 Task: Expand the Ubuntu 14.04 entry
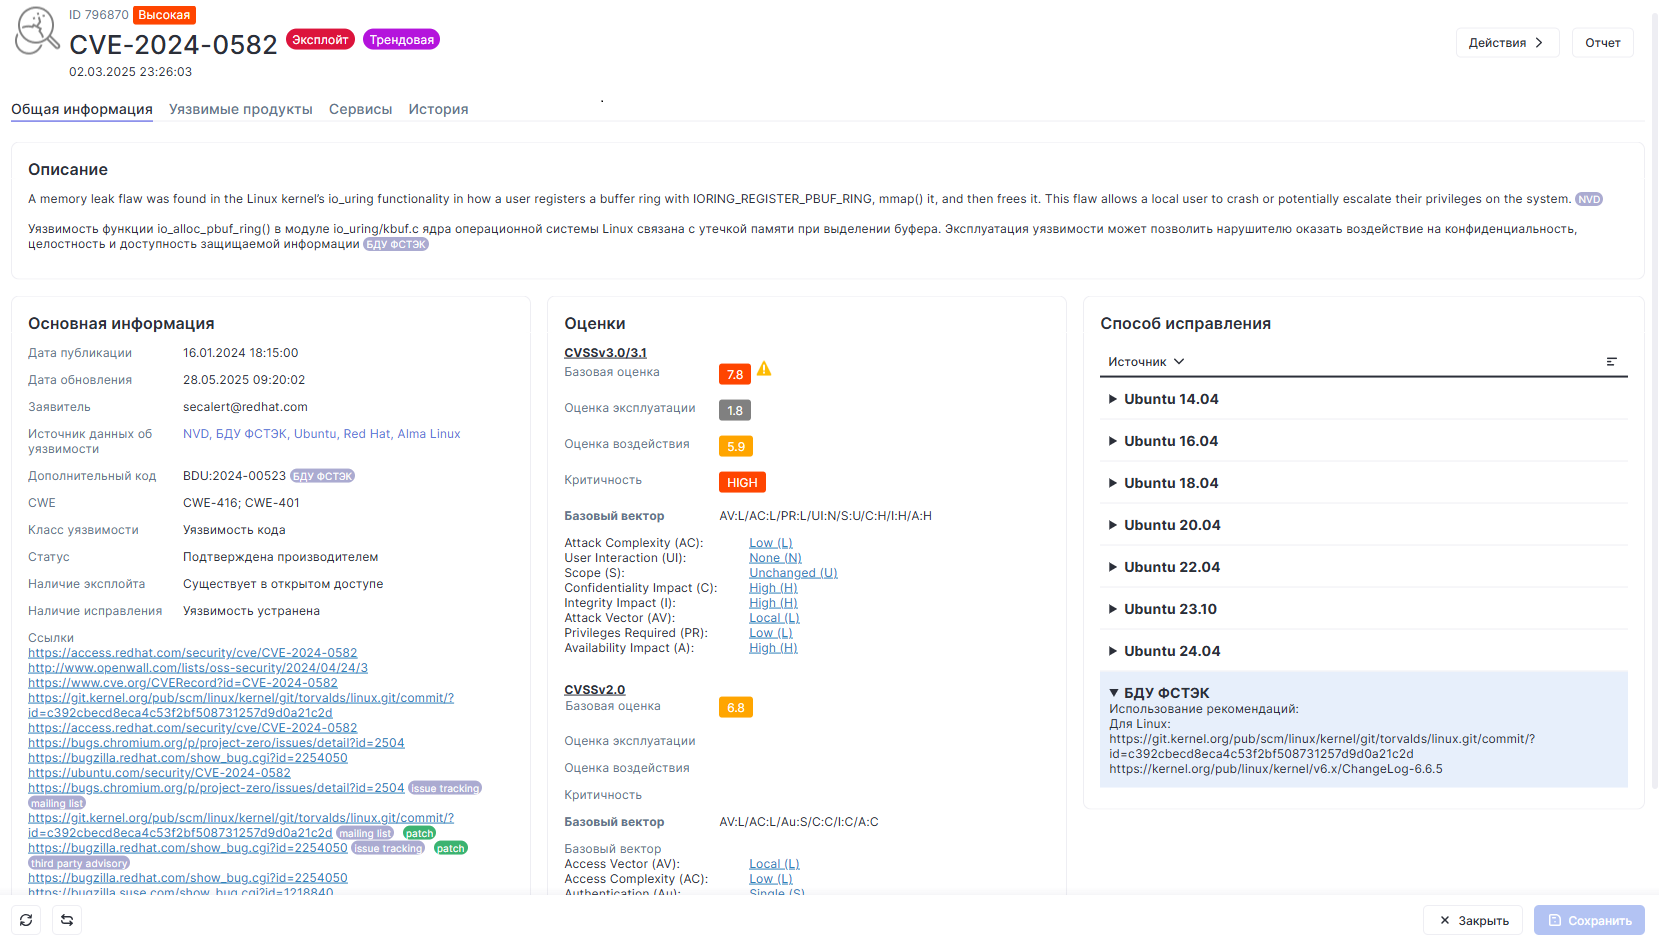(1363, 399)
